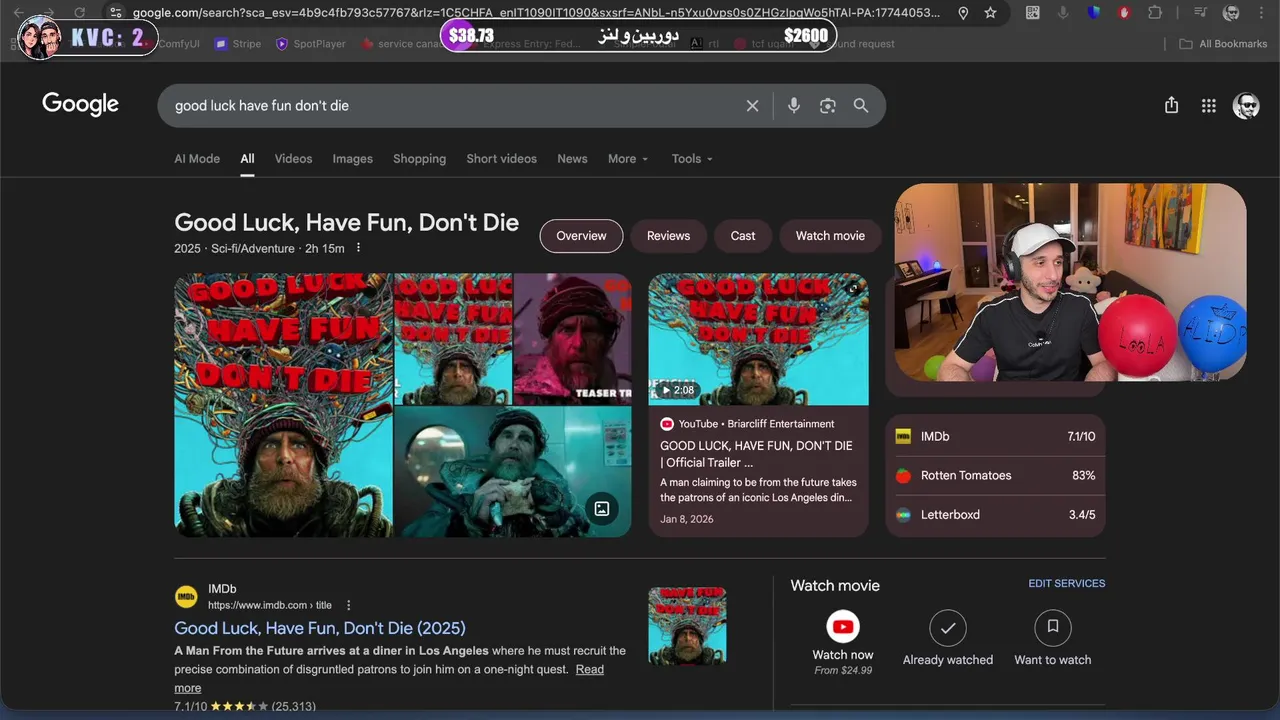1280x720 pixels.
Task: Click the IMDb favicon of the first result
Action: 186,597
